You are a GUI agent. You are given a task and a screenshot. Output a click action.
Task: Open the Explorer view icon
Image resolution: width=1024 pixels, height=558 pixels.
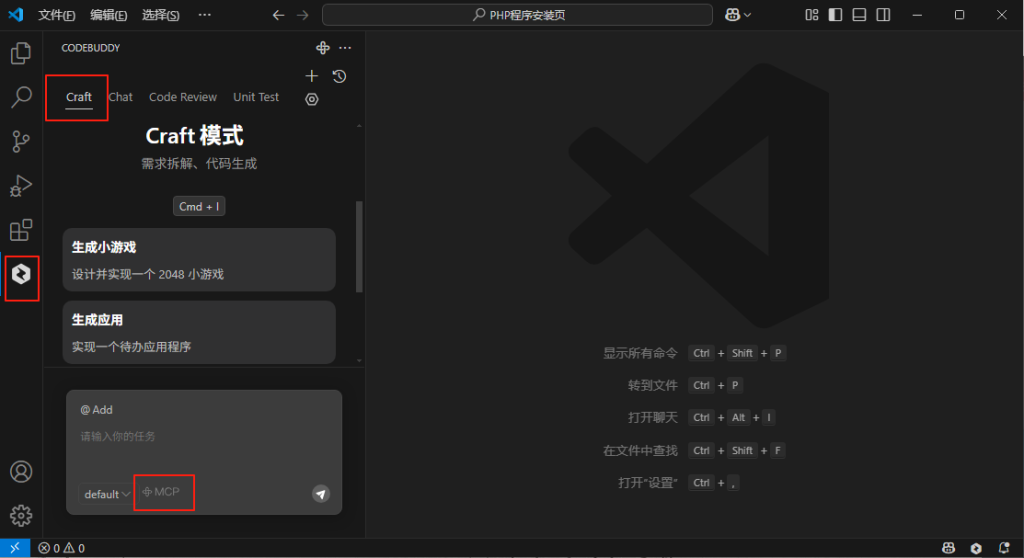click(x=21, y=54)
